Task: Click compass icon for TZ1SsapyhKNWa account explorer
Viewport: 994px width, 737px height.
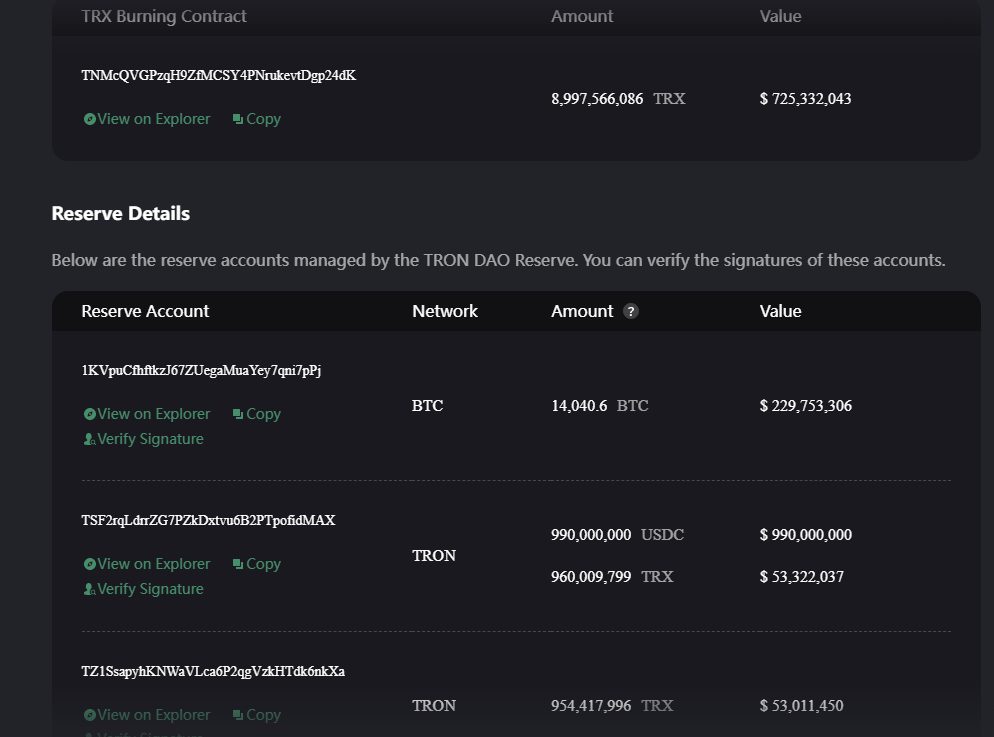Action: [89, 715]
